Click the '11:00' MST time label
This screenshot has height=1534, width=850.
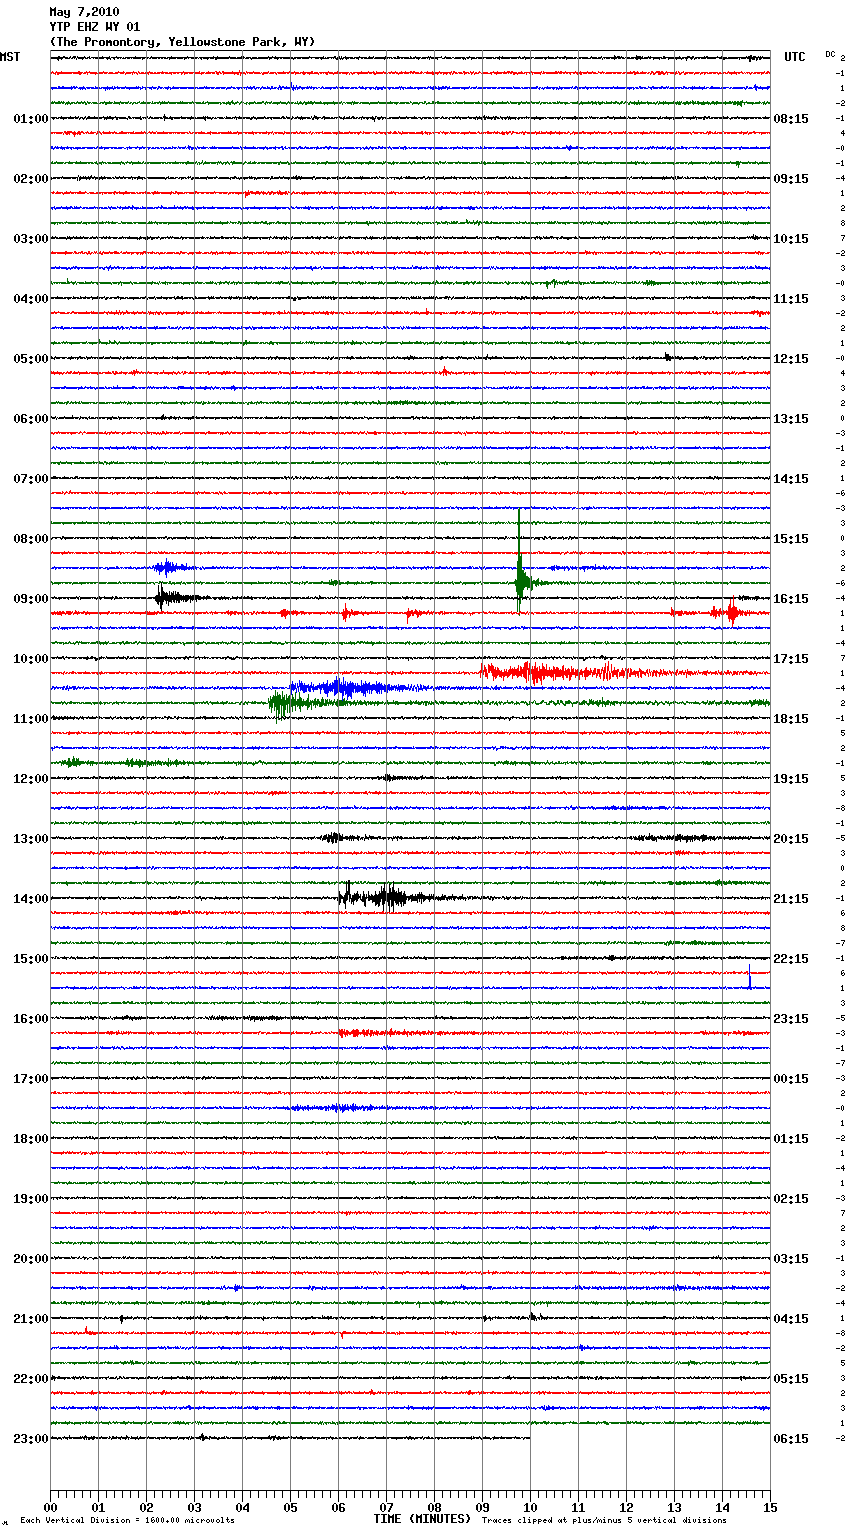(x=31, y=719)
